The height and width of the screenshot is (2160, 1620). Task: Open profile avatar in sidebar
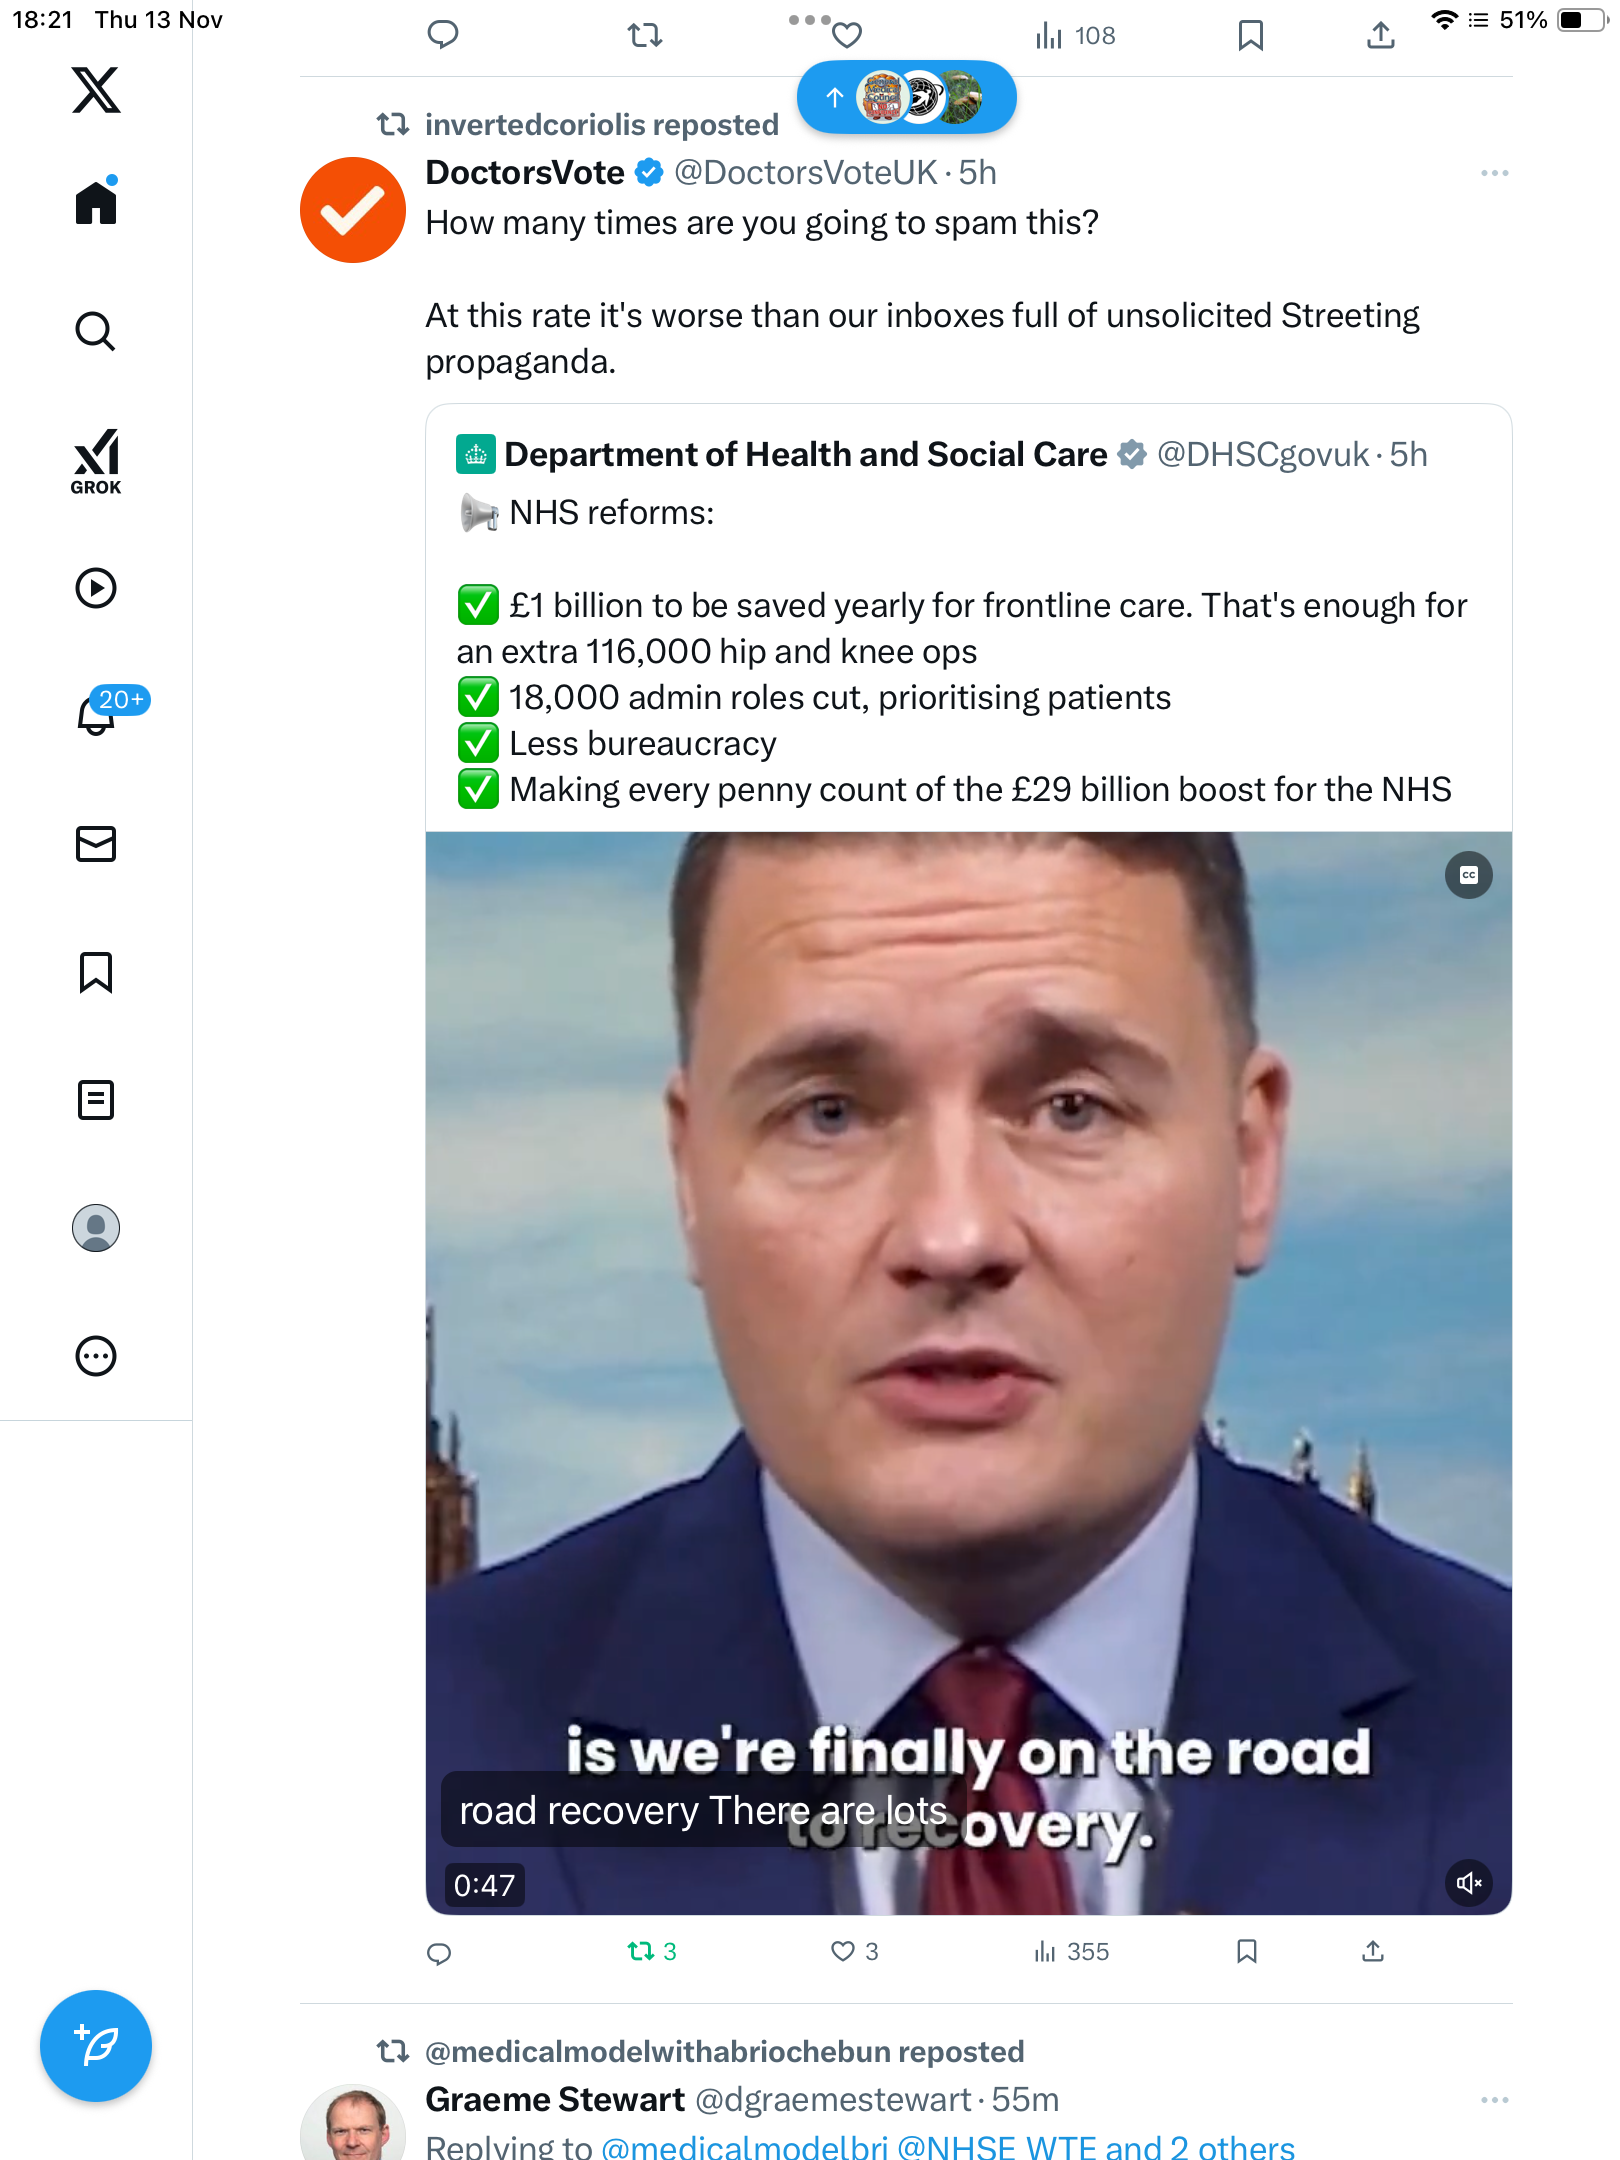[x=96, y=1228]
